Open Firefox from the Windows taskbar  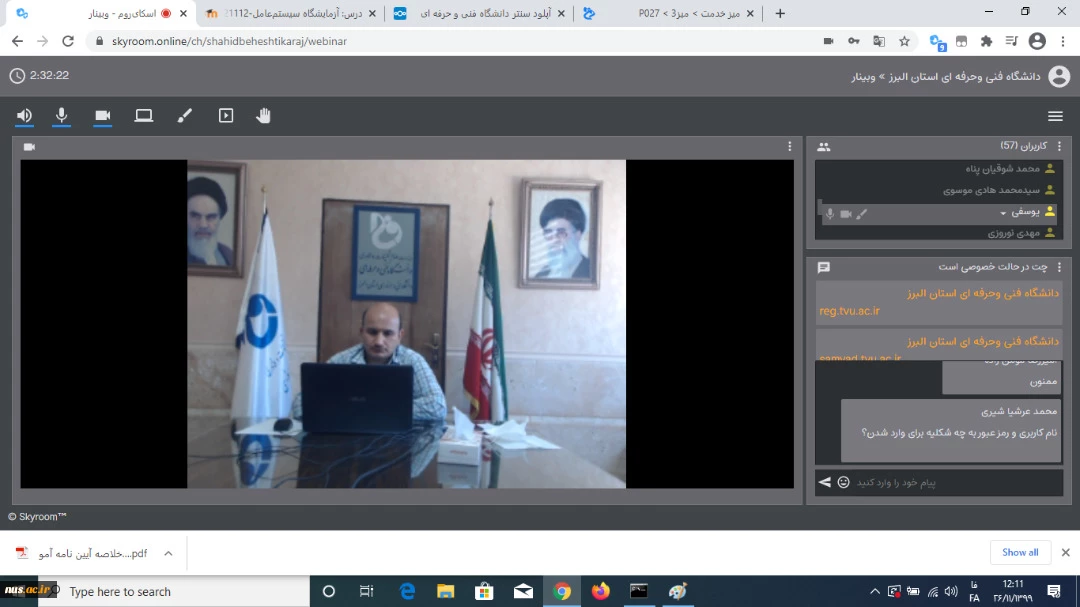pyautogui.click(x=600, y=591)
